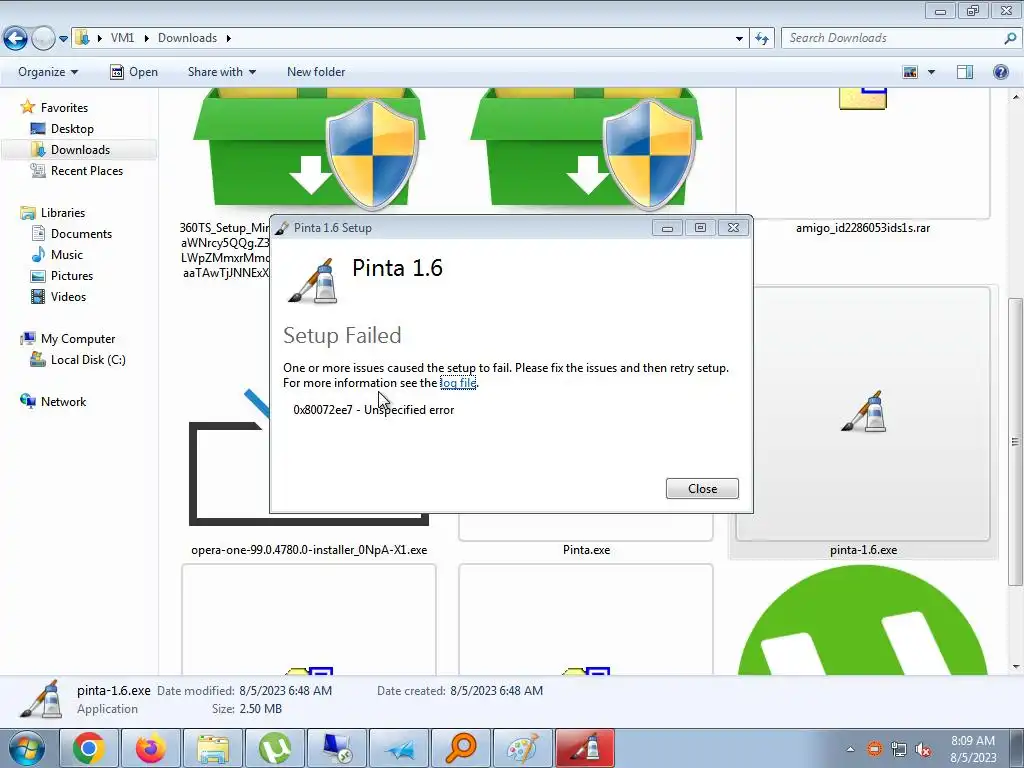Expand the address bar history dropdown
This screenshot has height=768, width=1024.
(739, 39)
